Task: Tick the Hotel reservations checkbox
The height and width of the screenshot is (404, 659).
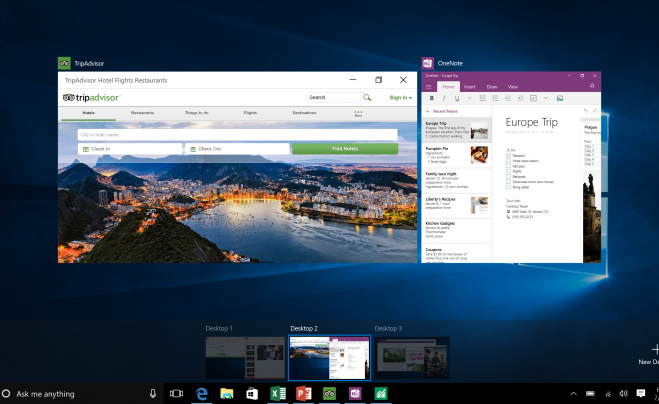Action: [x=509, y=161]
